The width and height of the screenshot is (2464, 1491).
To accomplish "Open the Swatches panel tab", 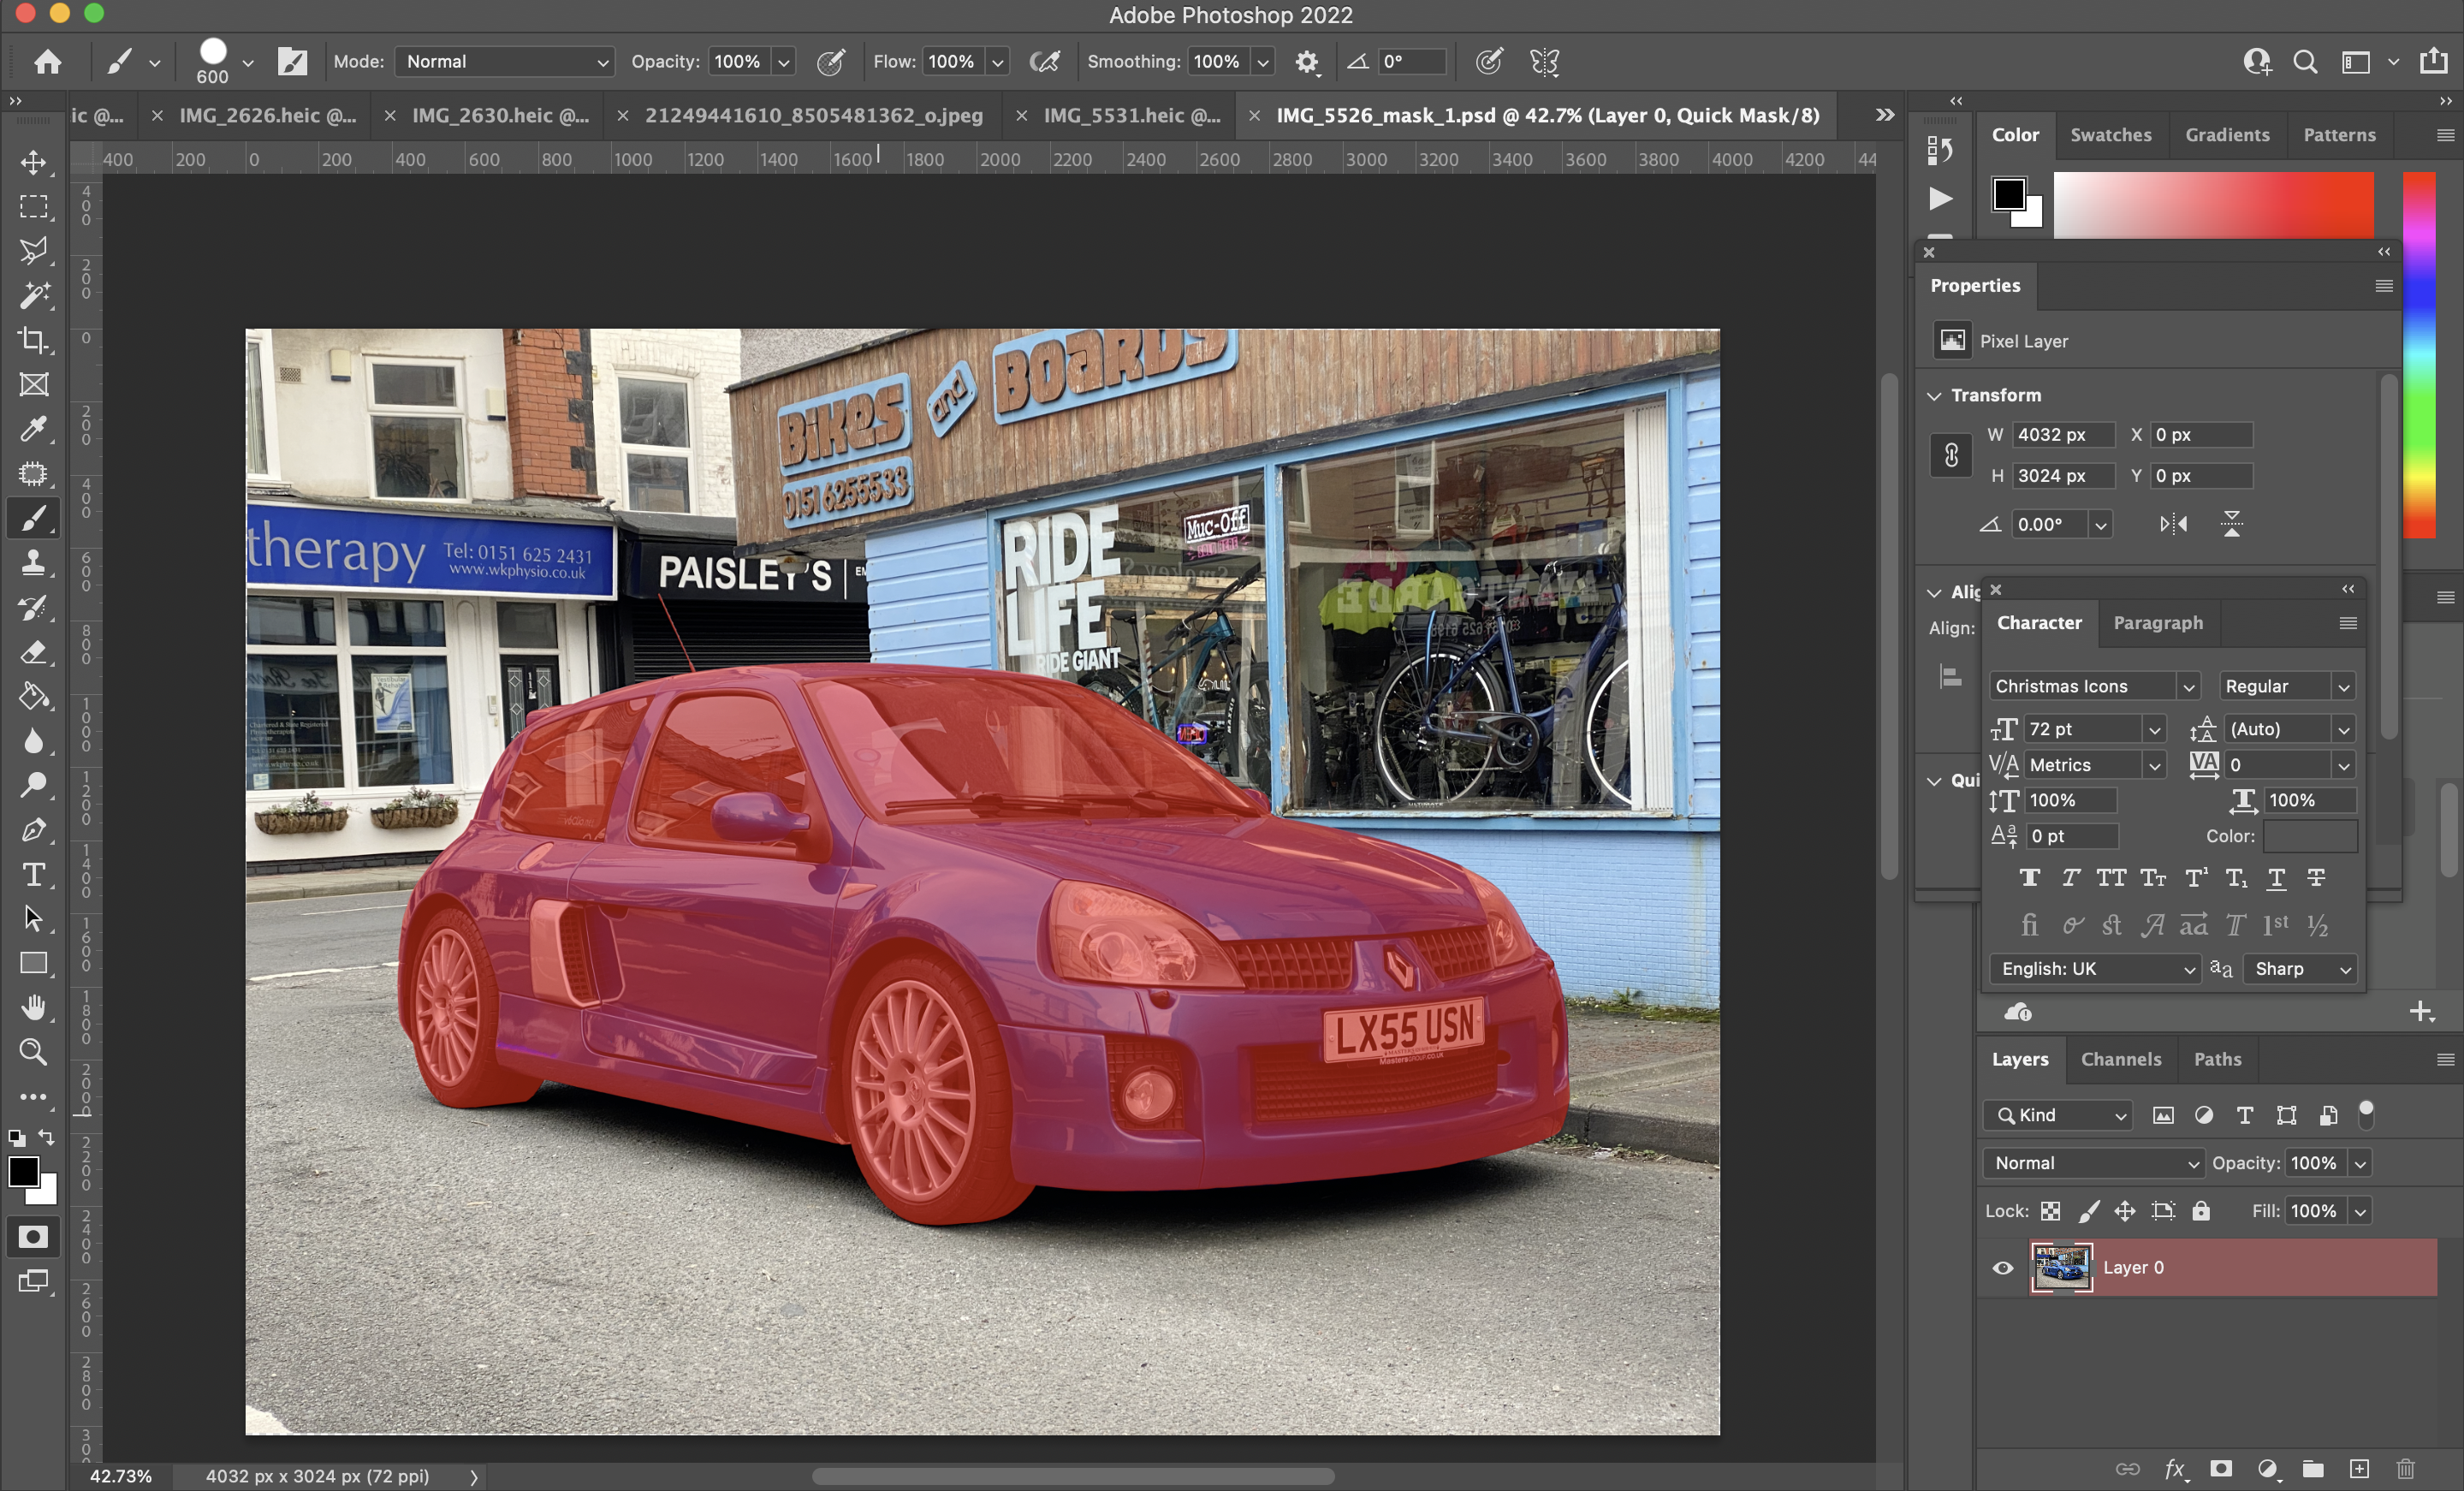I will pyautogui.click(x=2110, y=135).
